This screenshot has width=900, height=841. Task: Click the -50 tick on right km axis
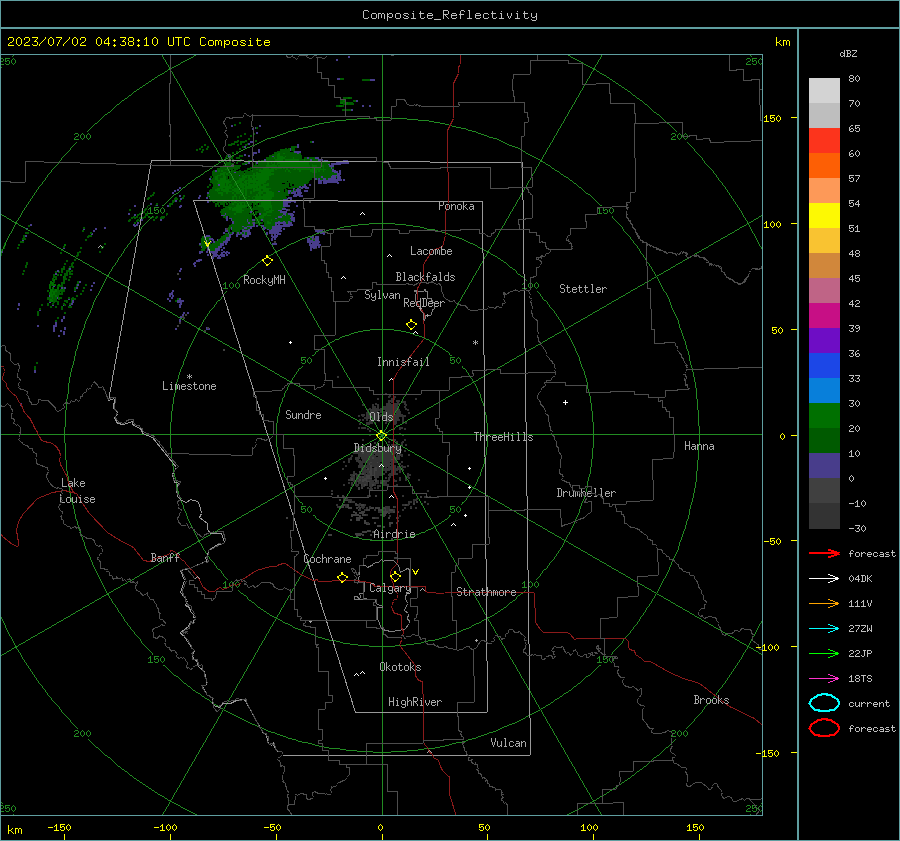(x=774, y=541)
